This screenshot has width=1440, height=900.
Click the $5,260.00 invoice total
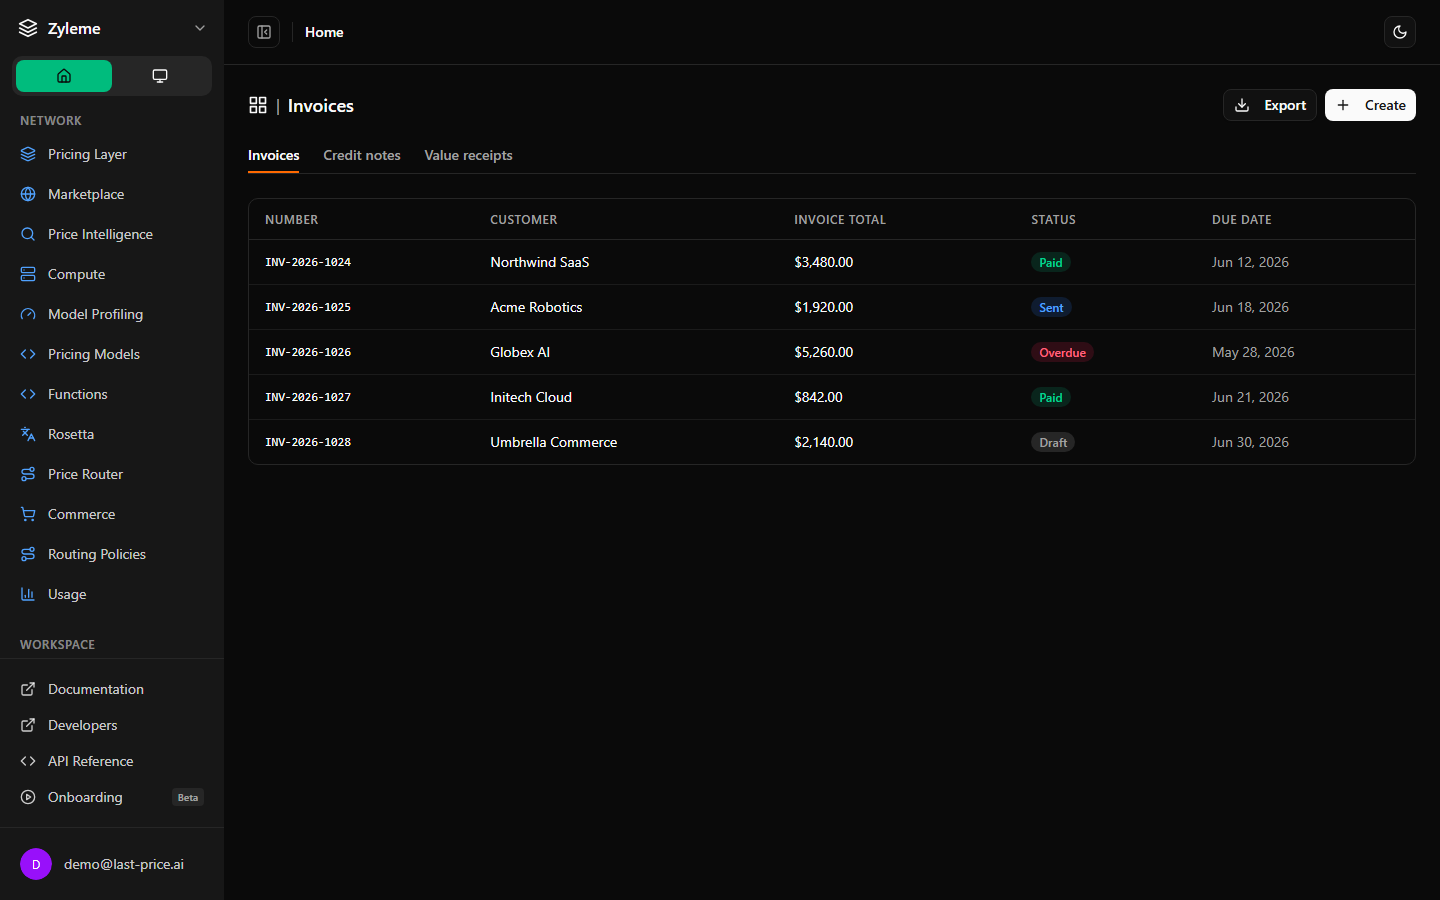point(824,352)
